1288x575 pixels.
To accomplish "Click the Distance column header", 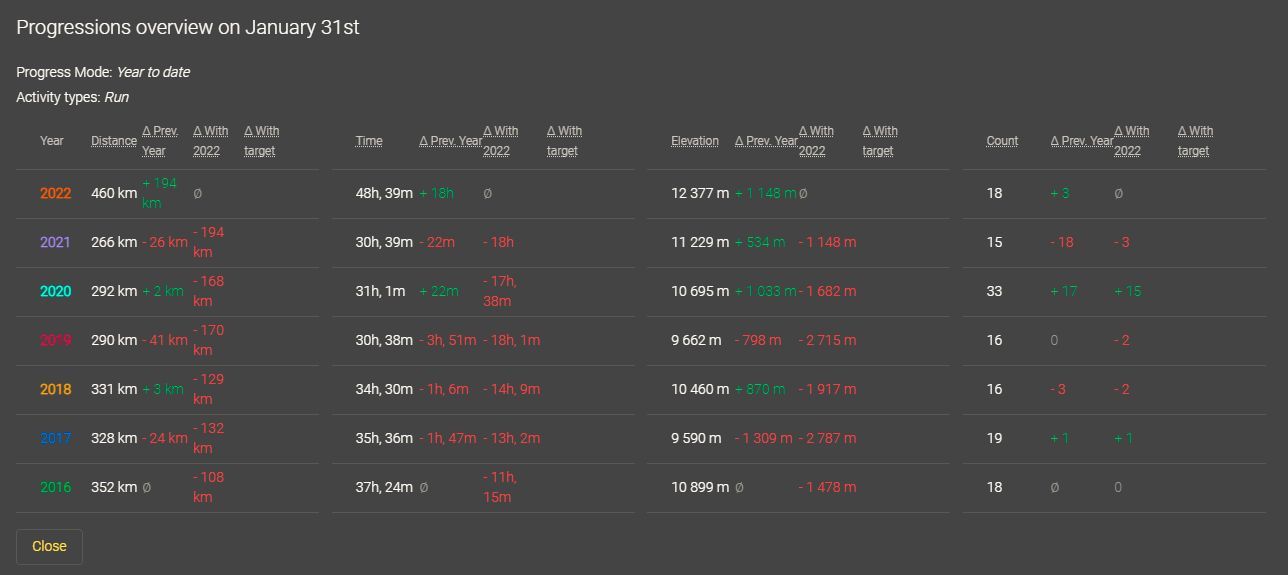I will (113, 141).
